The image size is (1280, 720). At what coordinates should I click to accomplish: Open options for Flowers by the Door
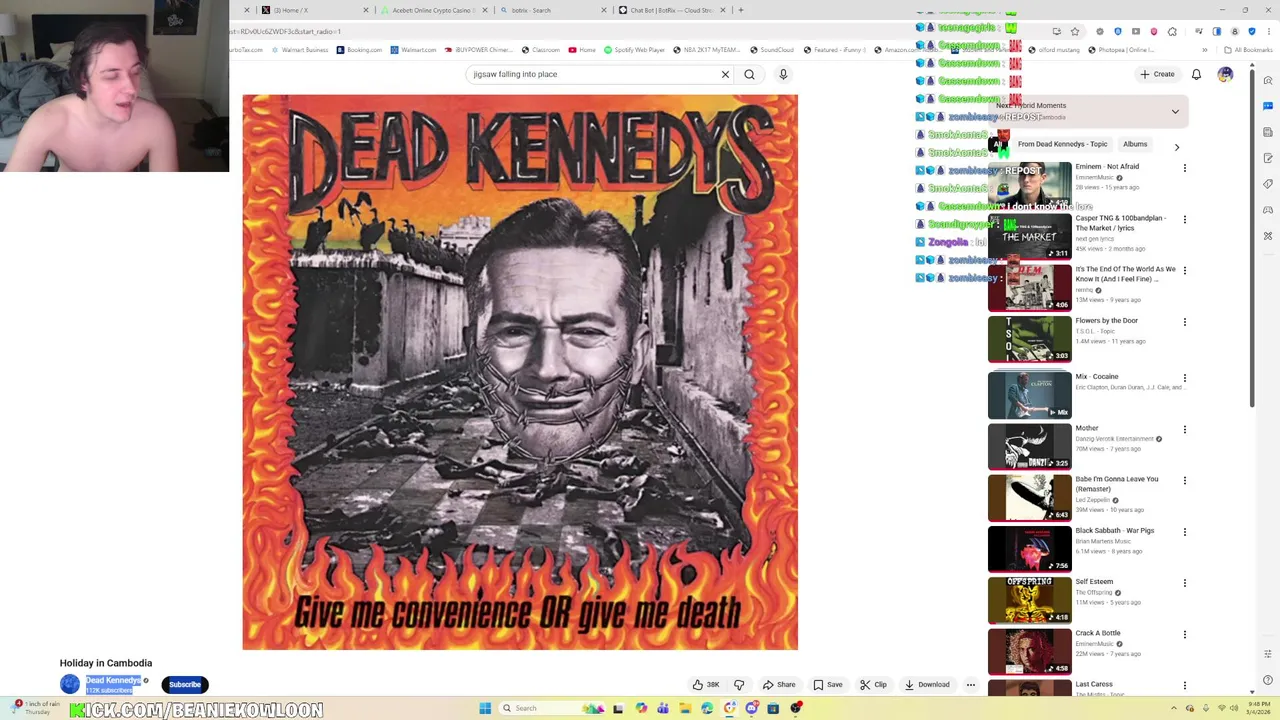click(1185, 322)
